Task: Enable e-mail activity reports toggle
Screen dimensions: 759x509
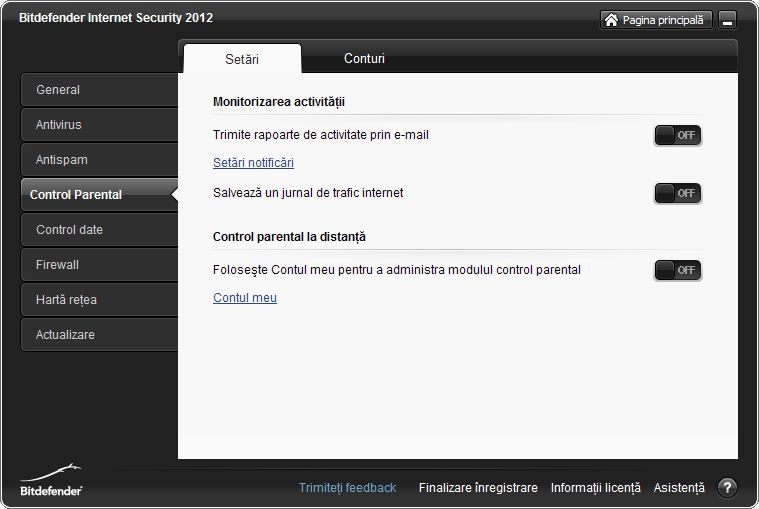Action: point(678,136)
